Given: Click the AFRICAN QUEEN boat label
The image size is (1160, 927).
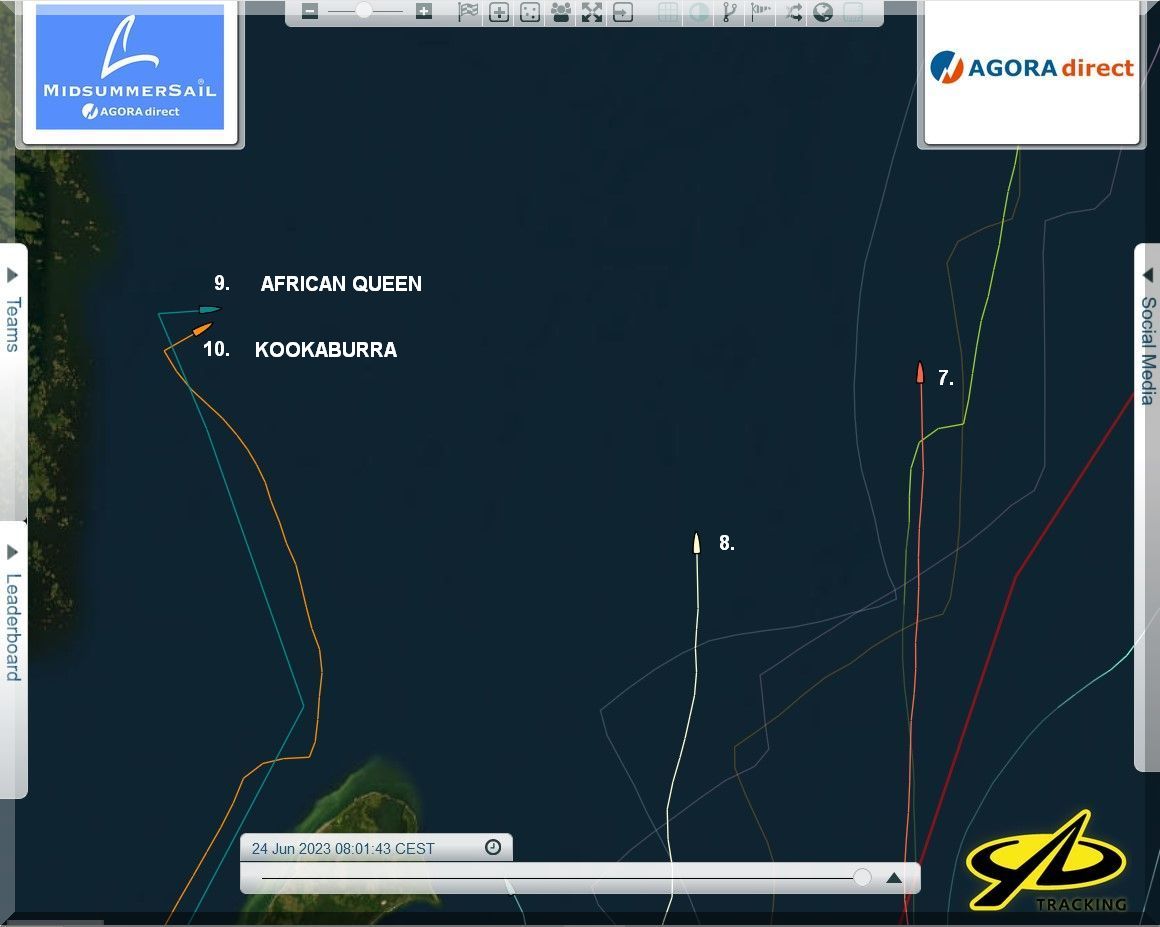Looking at the screenshot, I should tap(341, 284).
